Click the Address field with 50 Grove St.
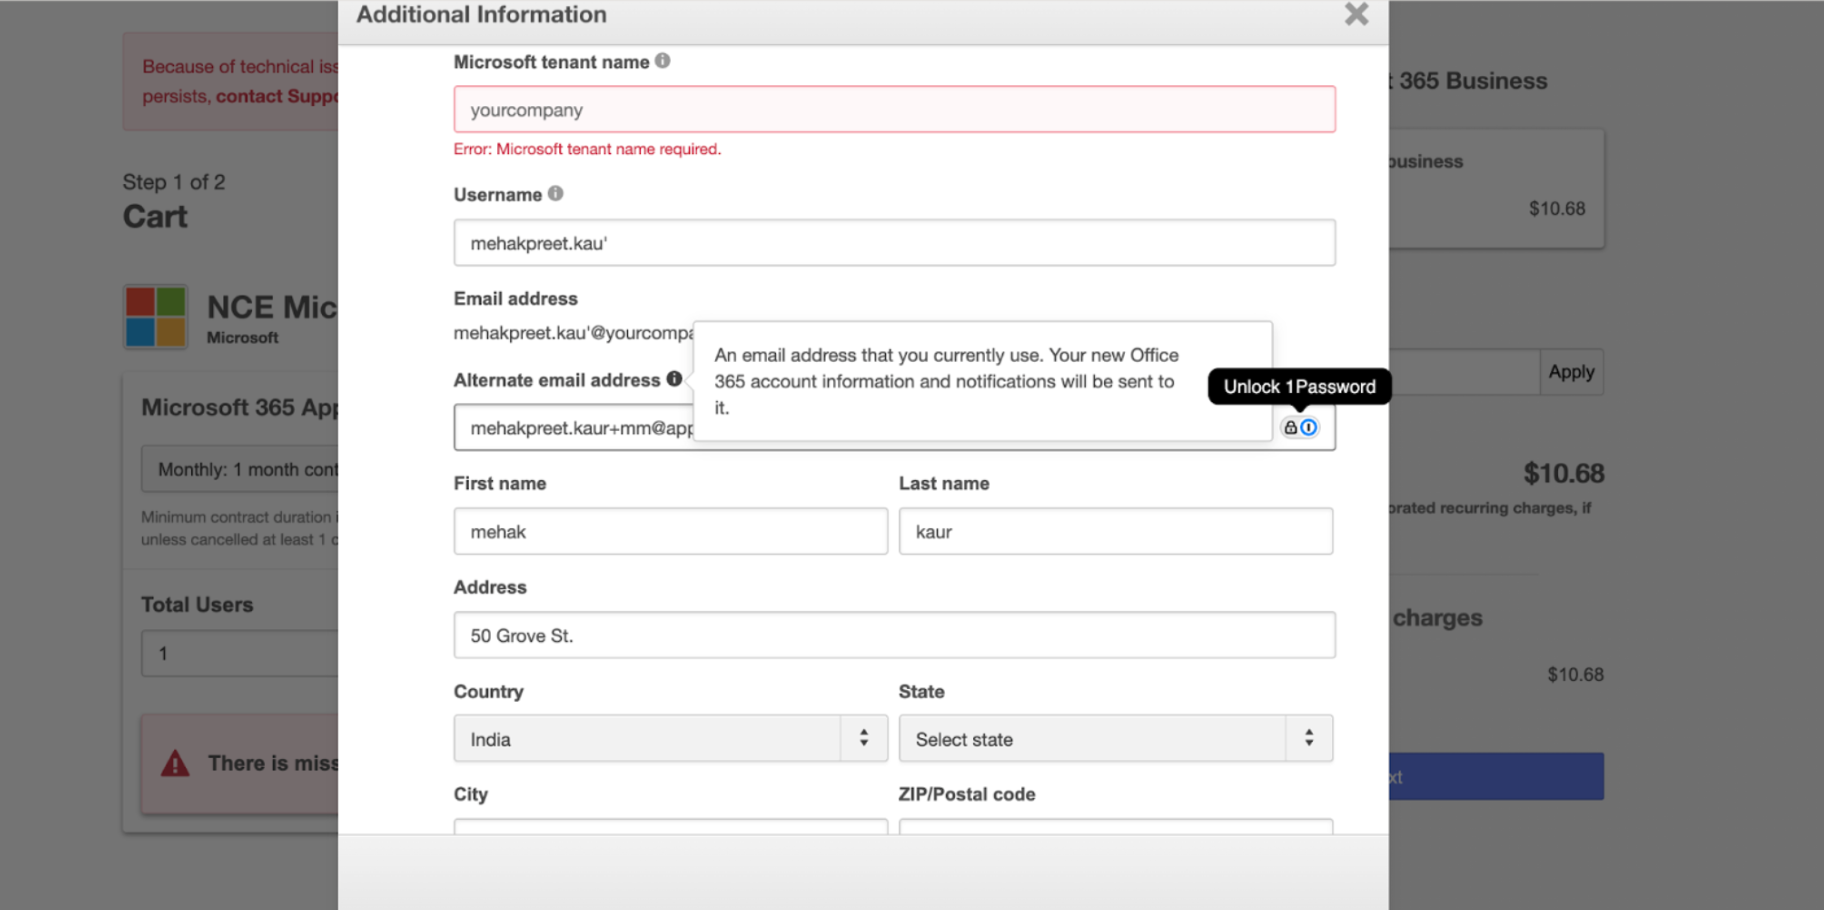 pos(893,636)
